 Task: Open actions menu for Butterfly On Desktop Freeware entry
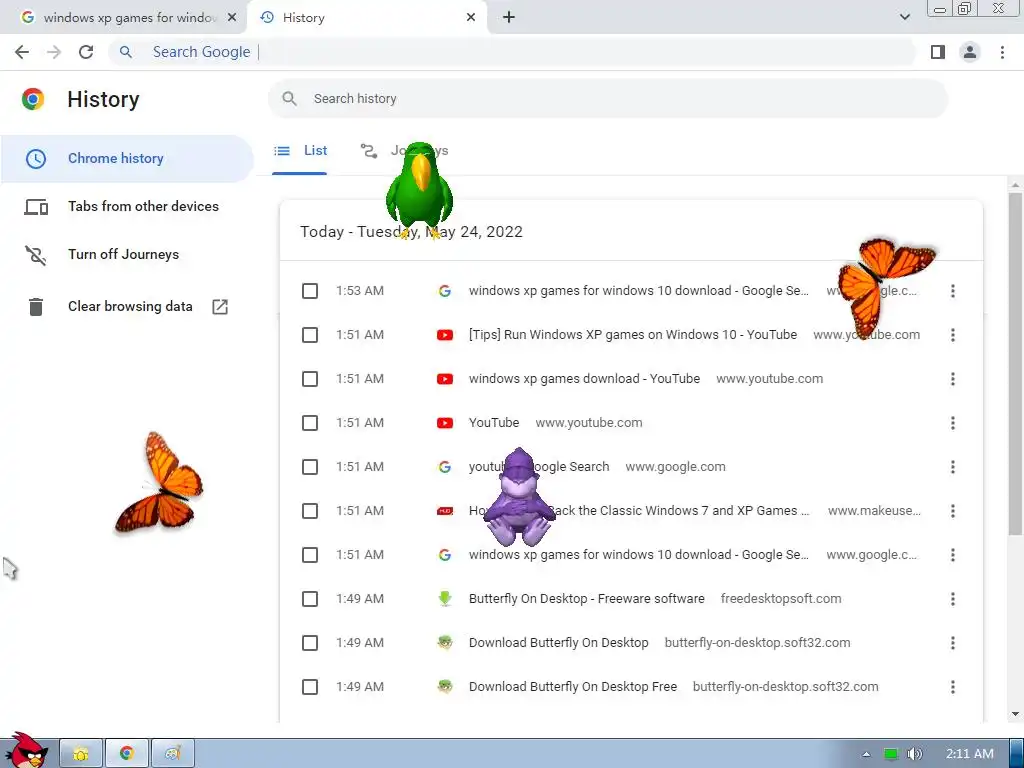tap(953, 599)
